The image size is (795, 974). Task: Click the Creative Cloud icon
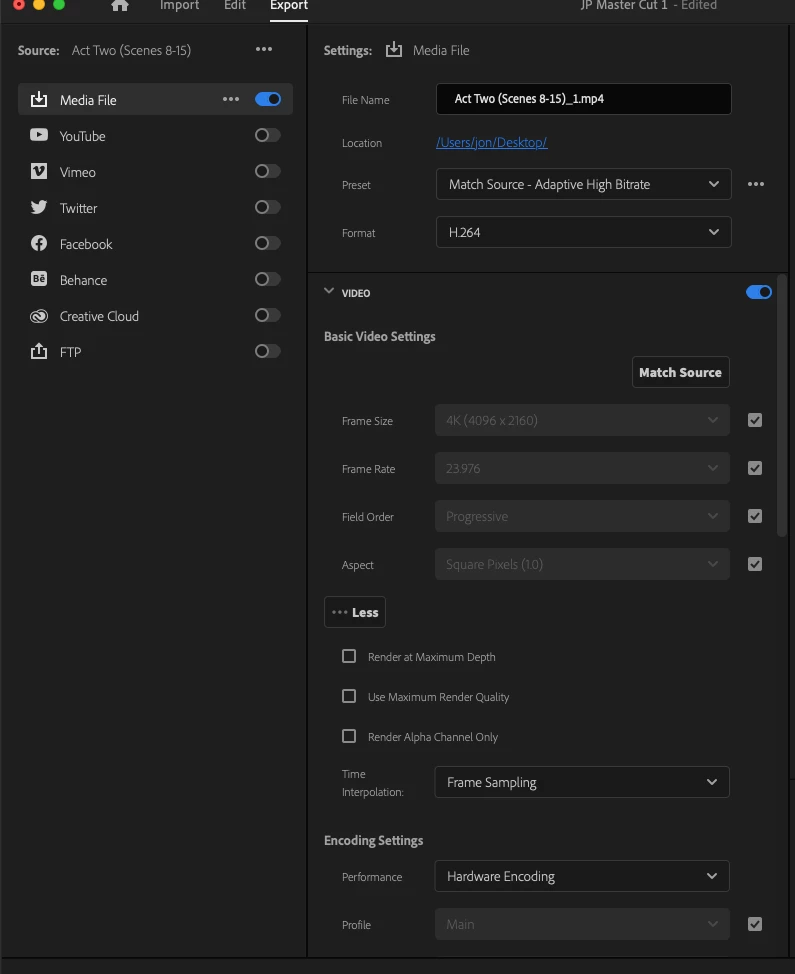point(39,316)
